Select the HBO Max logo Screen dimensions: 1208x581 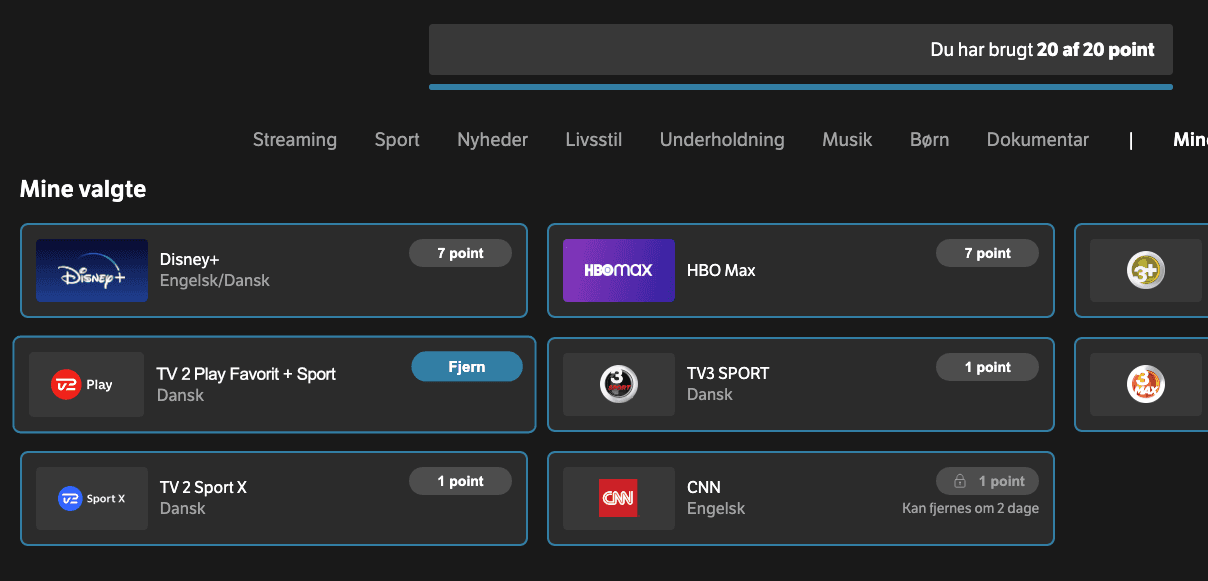[618, 270]
